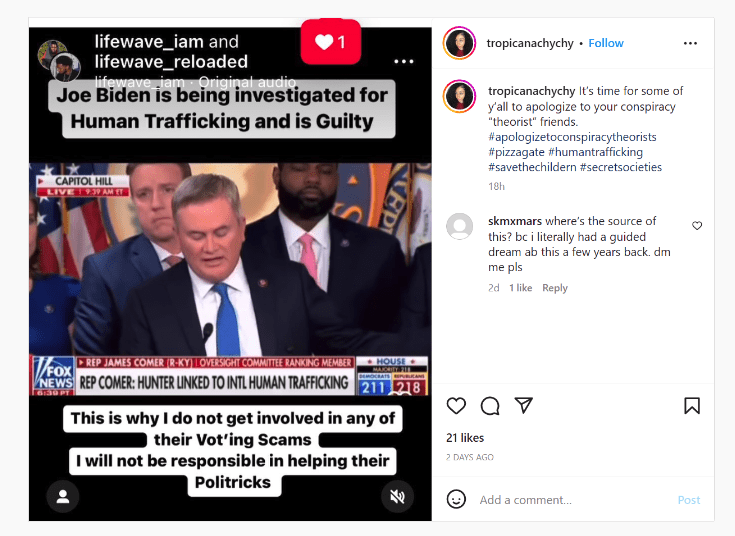The image size is (735, 536).
Task: Open skmxmars profile avatar
Action: [x=459, y=226]
